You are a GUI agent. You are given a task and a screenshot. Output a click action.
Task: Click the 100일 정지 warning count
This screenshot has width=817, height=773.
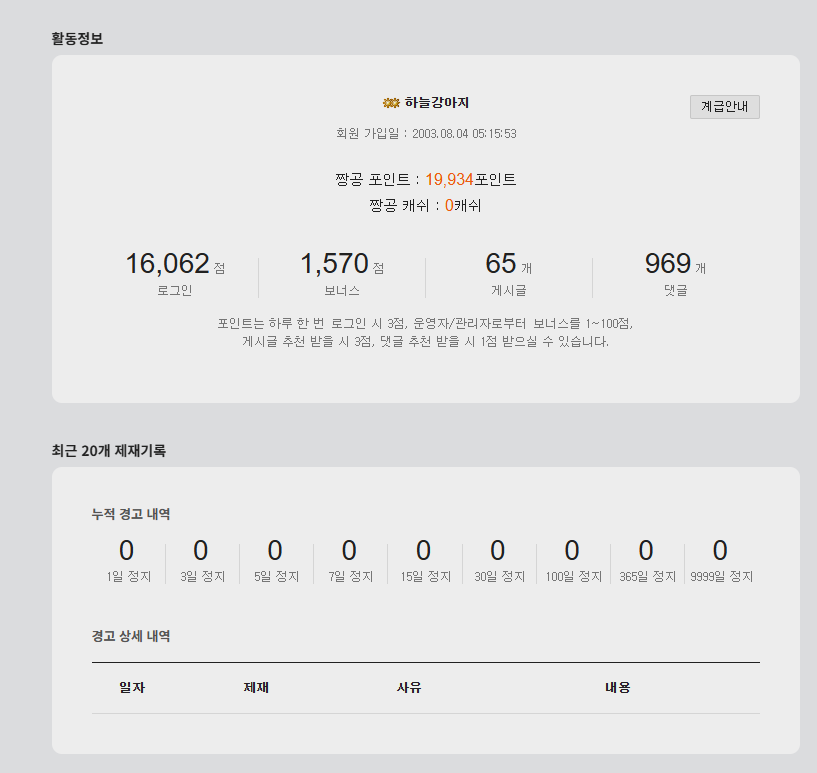coord(572,551)
